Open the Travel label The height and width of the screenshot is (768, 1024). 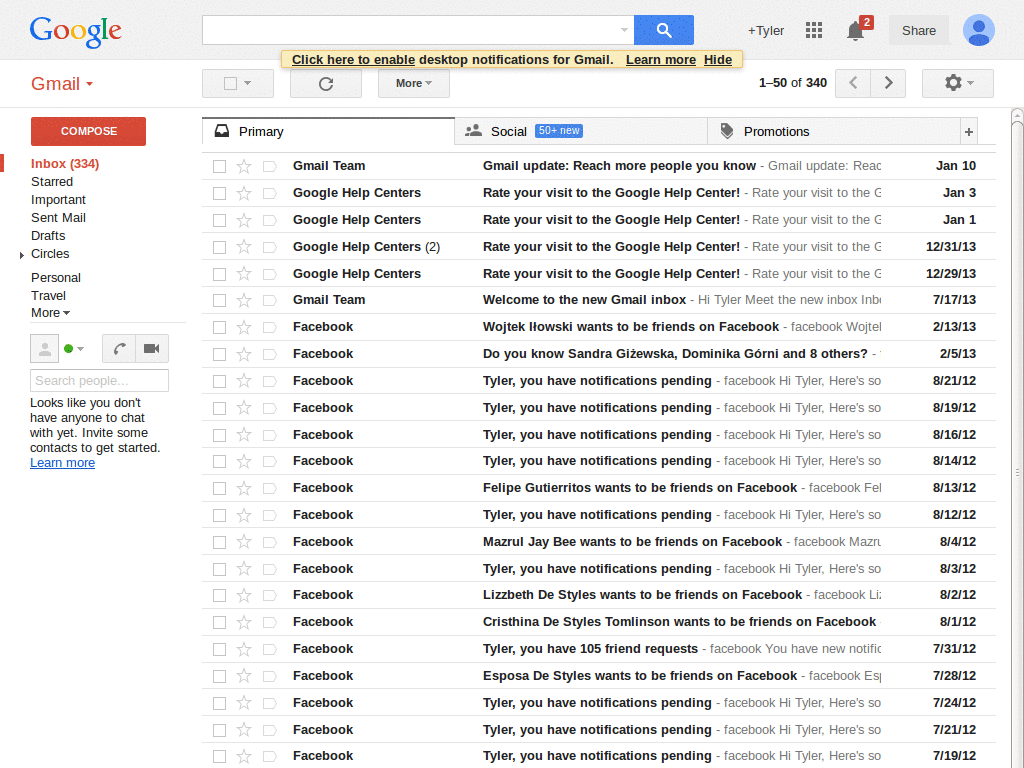[48, 296]
